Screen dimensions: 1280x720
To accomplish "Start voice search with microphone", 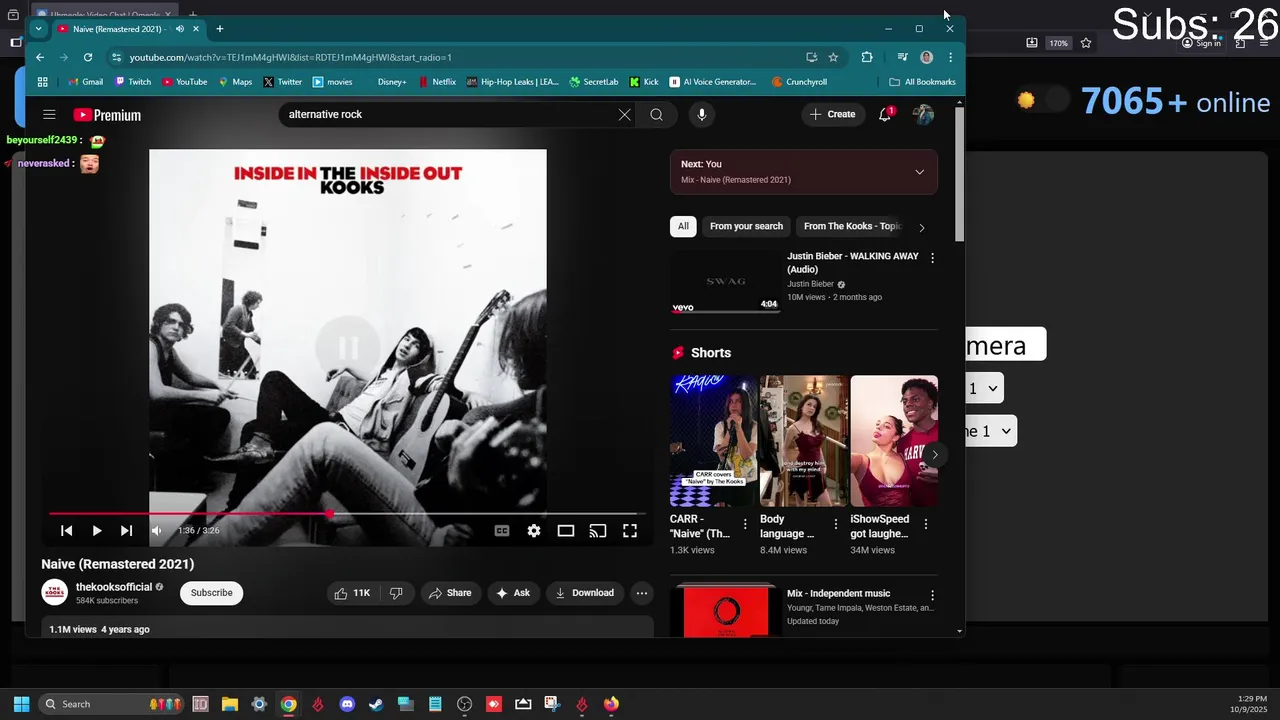I will [x=702, y=114].
